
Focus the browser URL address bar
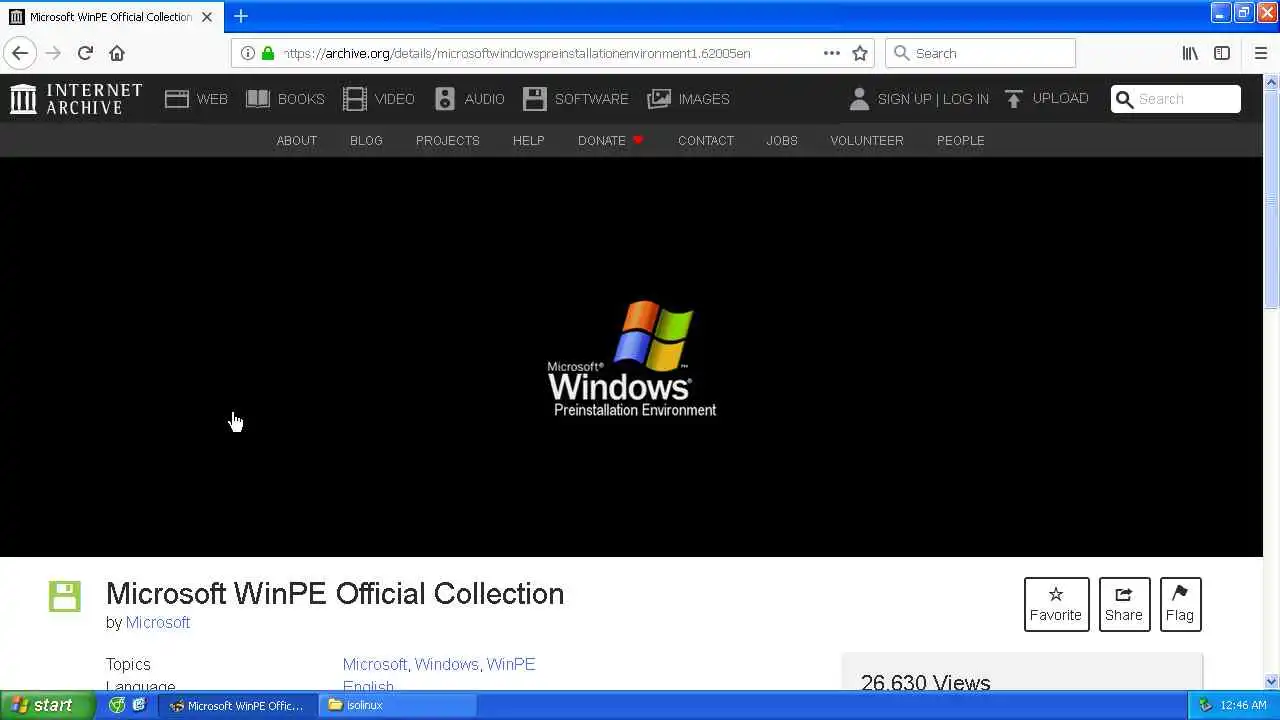pos(550,53)
